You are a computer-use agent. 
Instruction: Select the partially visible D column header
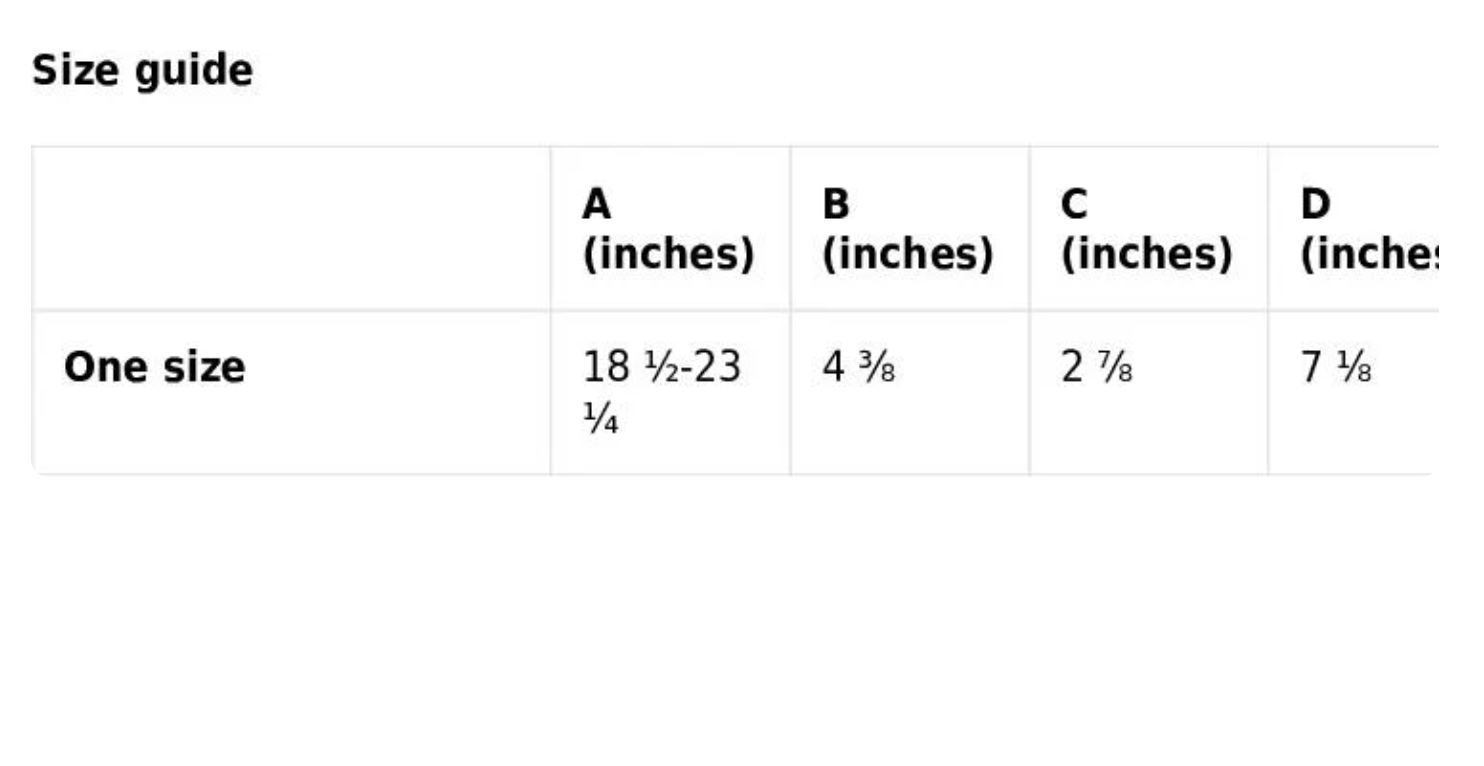1367,229
